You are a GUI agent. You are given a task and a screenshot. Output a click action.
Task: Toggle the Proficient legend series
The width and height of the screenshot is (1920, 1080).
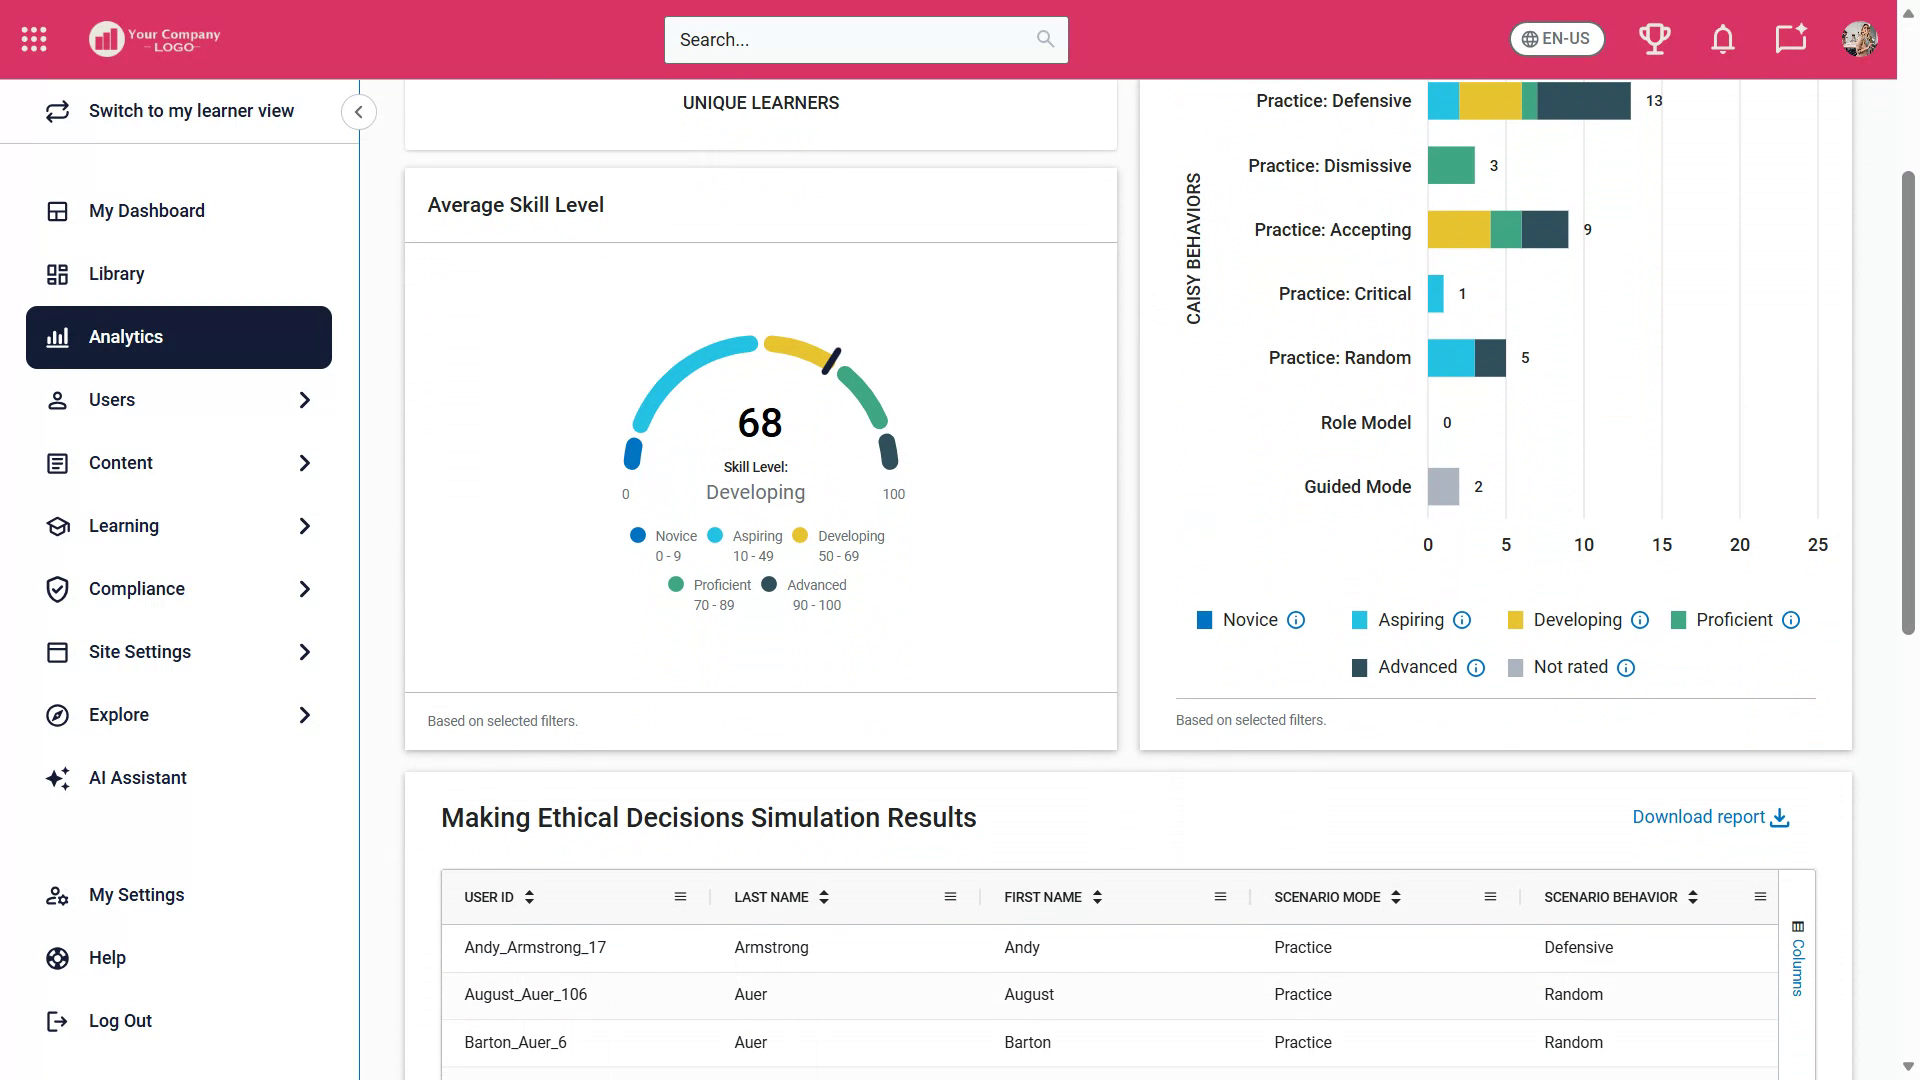(1733, 620)
